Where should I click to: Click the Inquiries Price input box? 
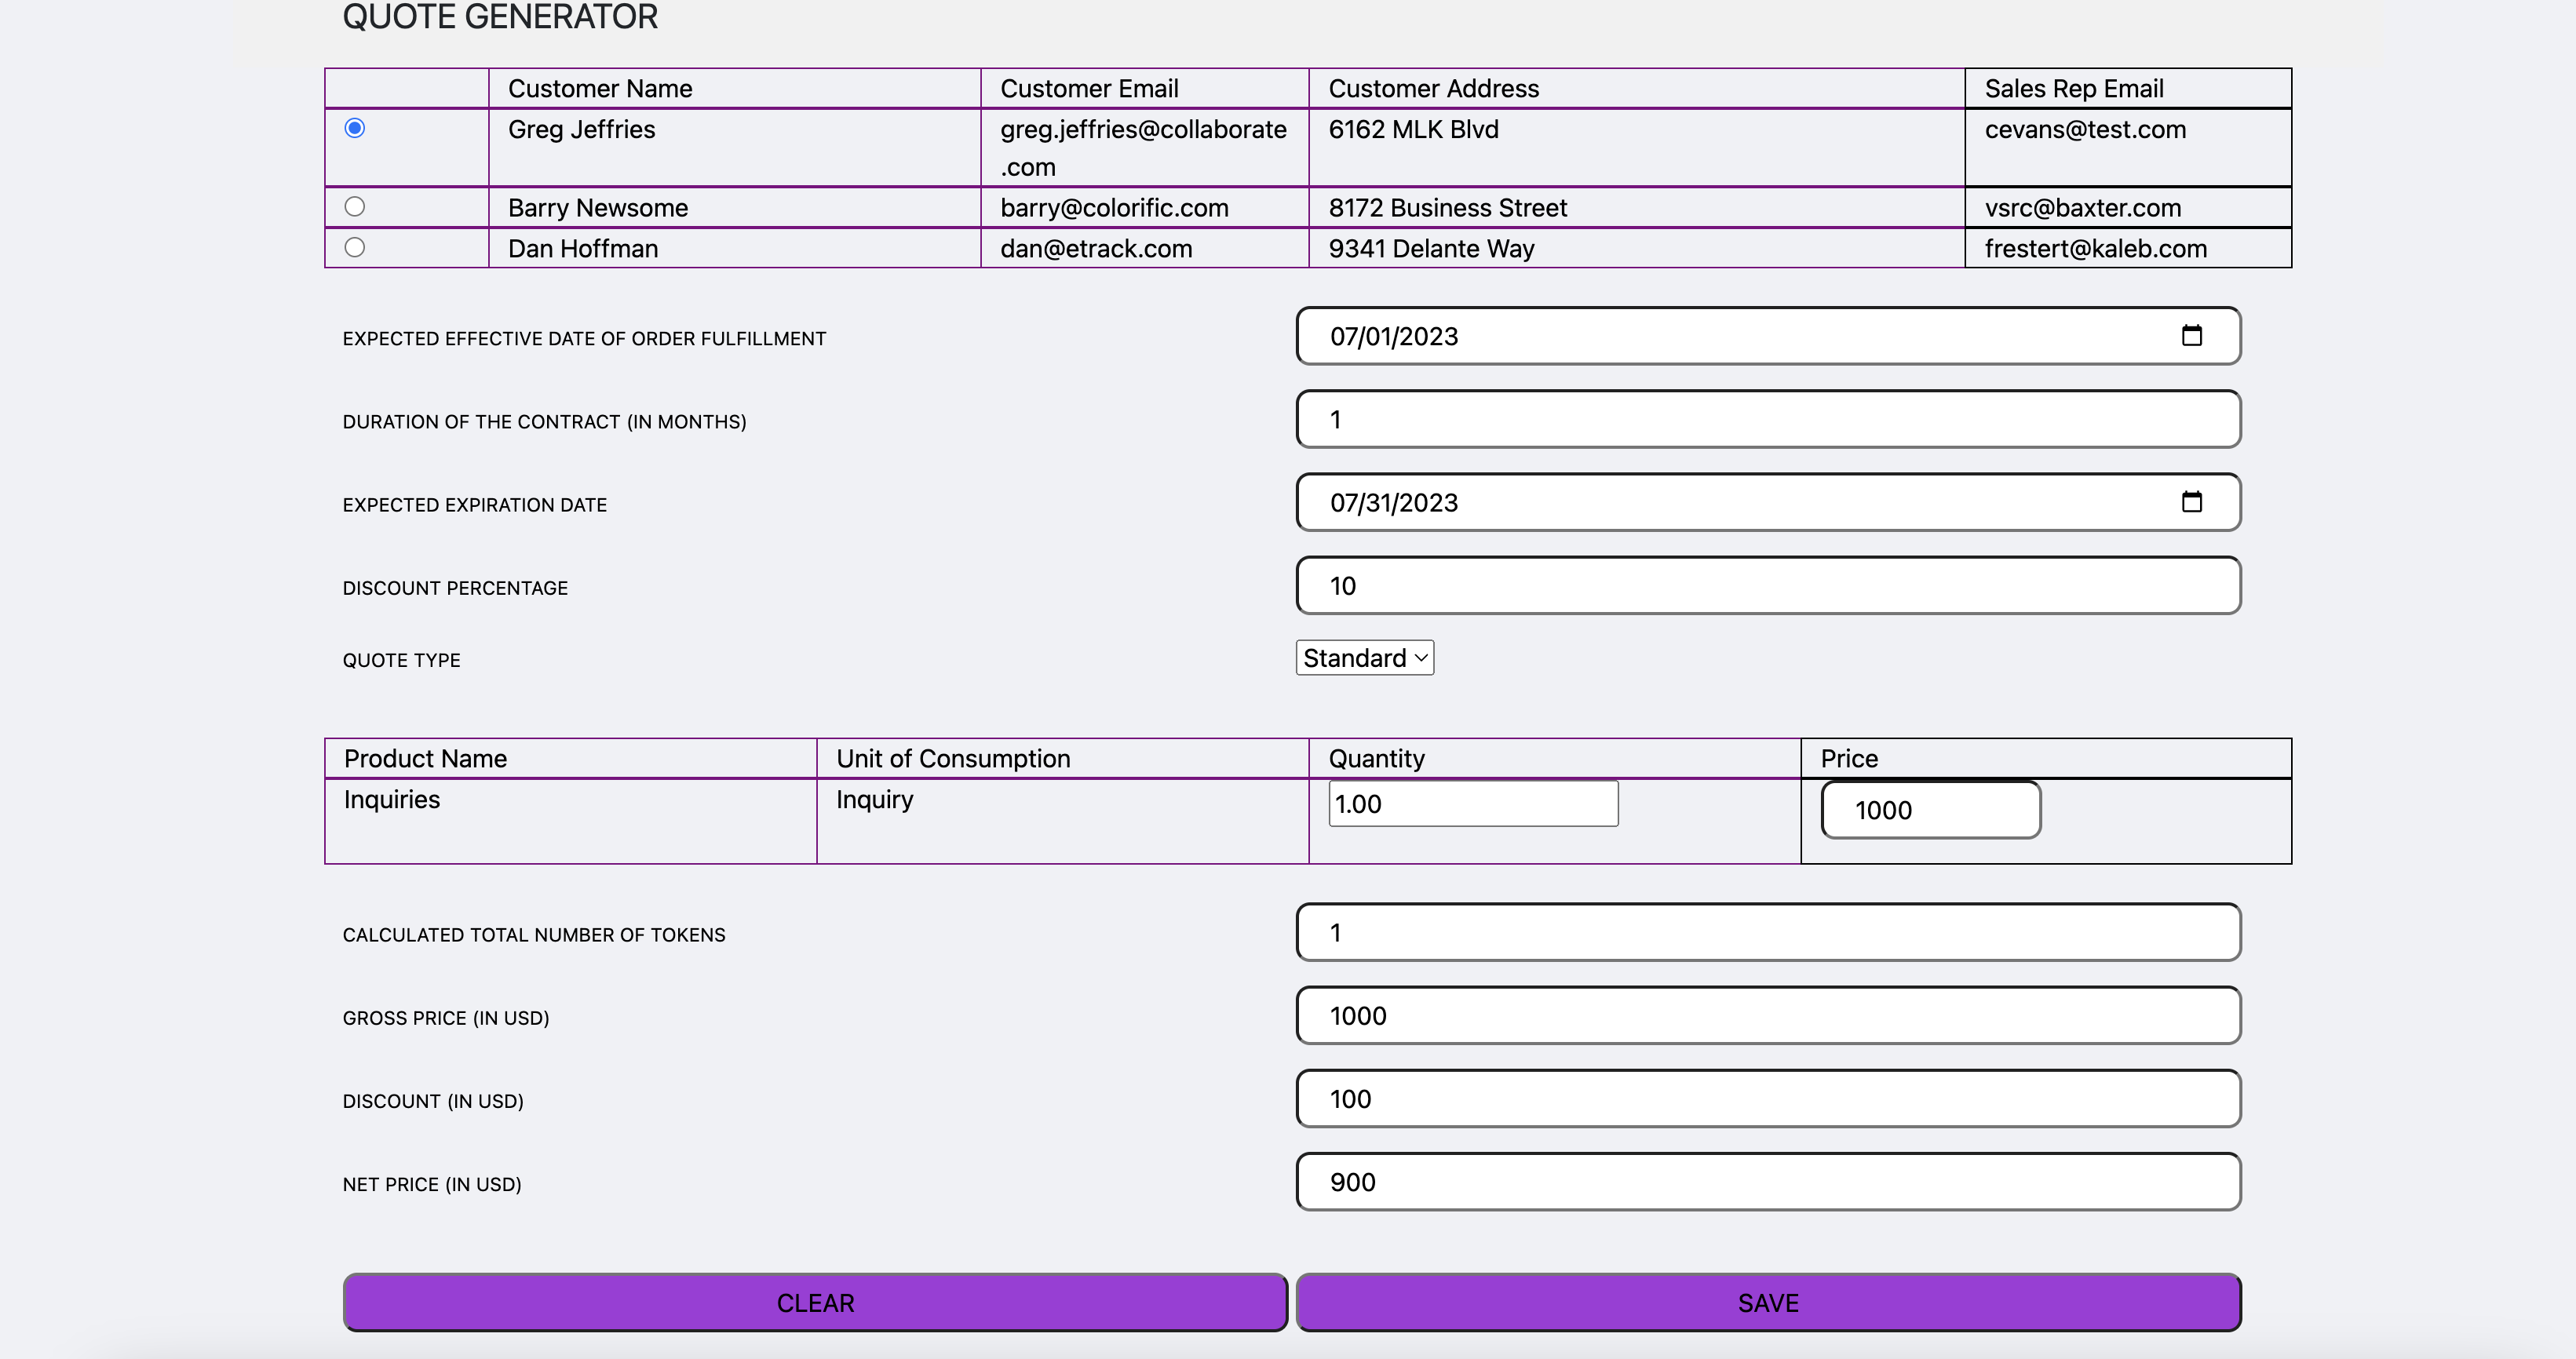pos(1930,810)
